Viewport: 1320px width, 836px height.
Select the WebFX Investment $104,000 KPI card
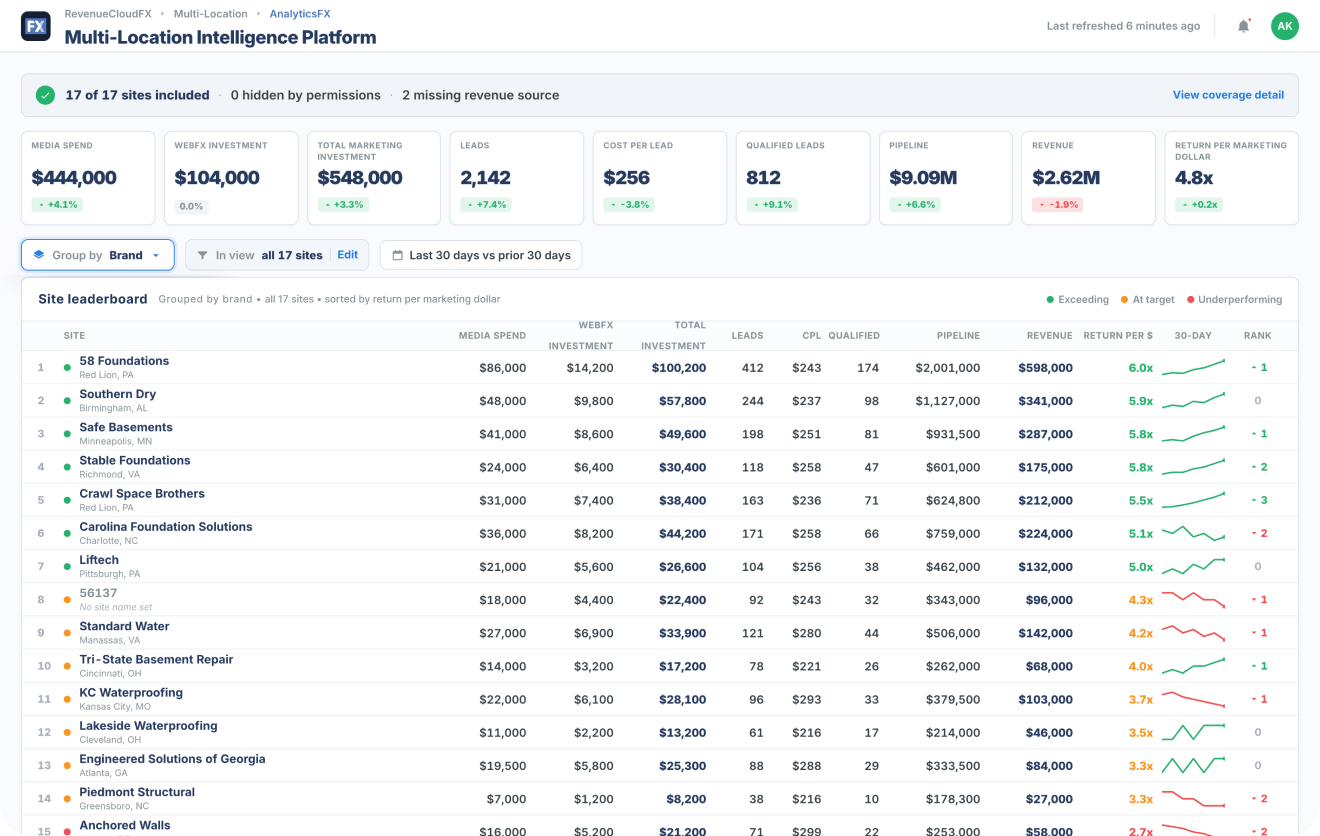pos(231,178)
